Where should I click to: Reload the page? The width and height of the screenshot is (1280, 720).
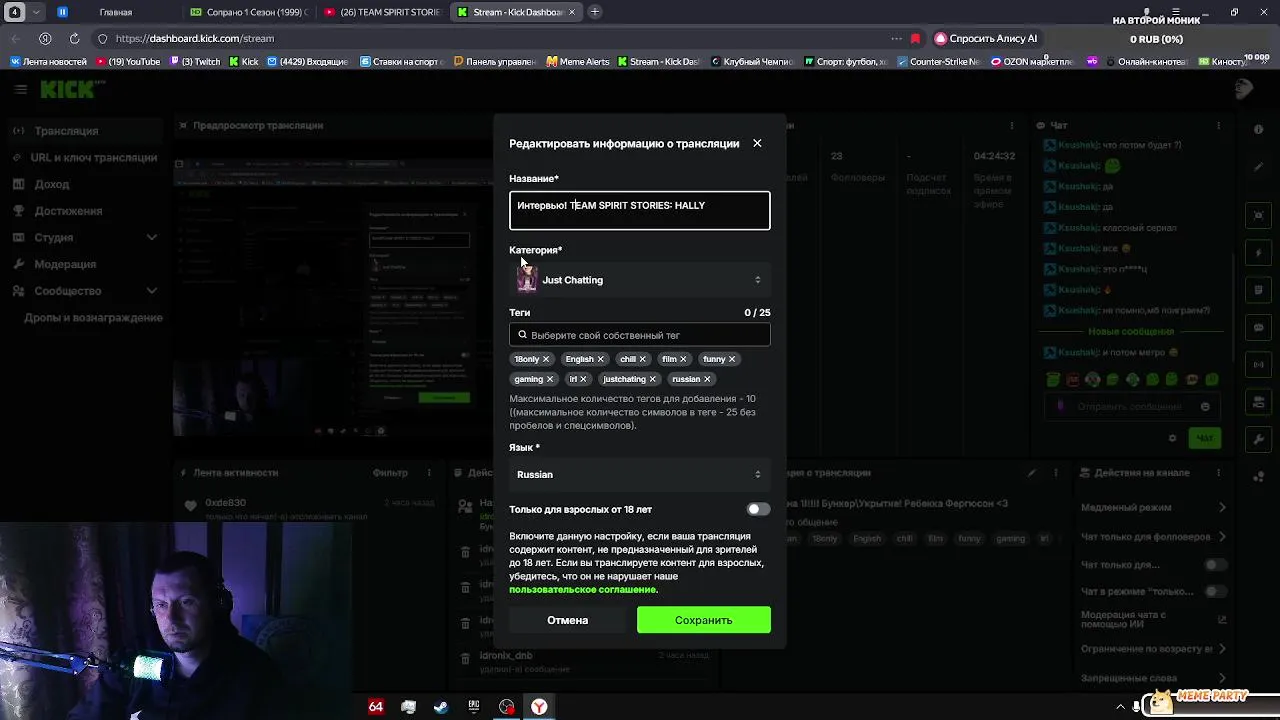click(x=74, y=38)
